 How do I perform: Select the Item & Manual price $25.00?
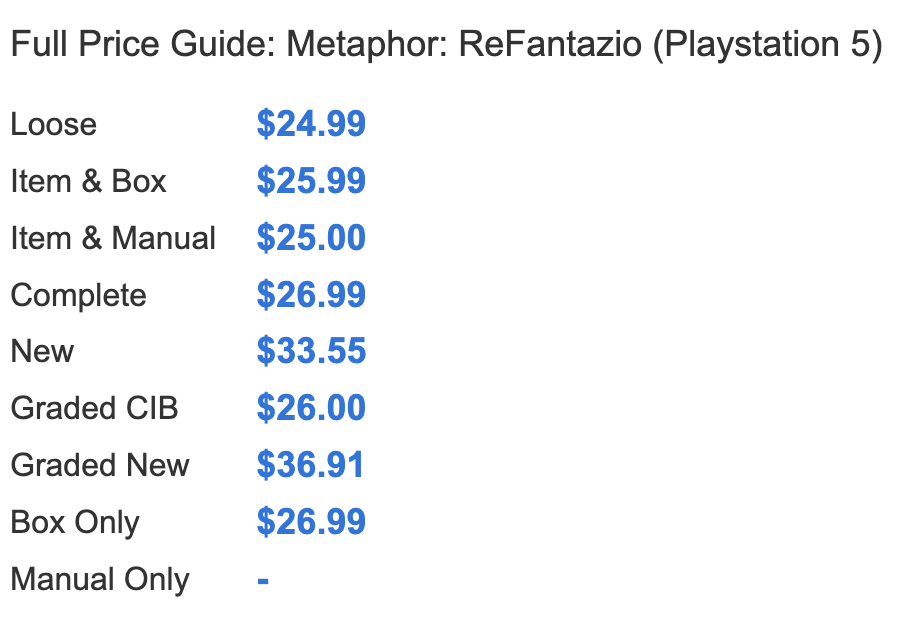click(x=311, y=239)
